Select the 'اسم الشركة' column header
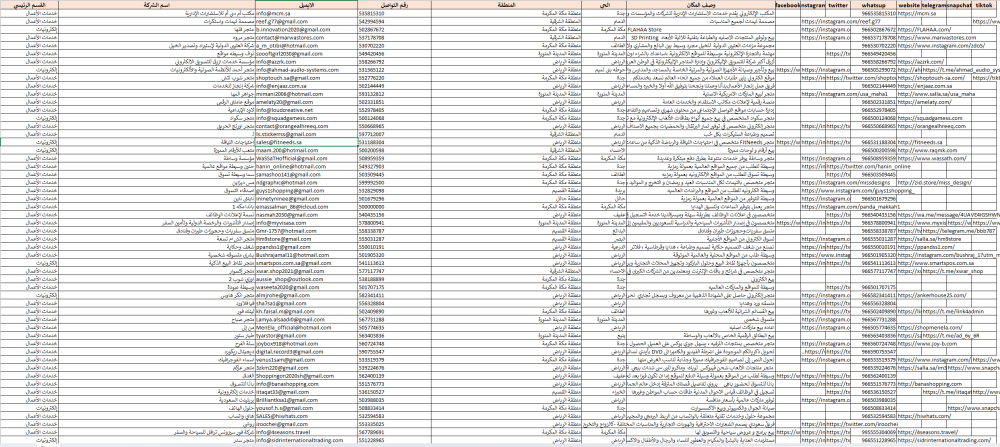Image resolution: width=1000 pixels, height=447 pixels. click(x=156, y=4)
